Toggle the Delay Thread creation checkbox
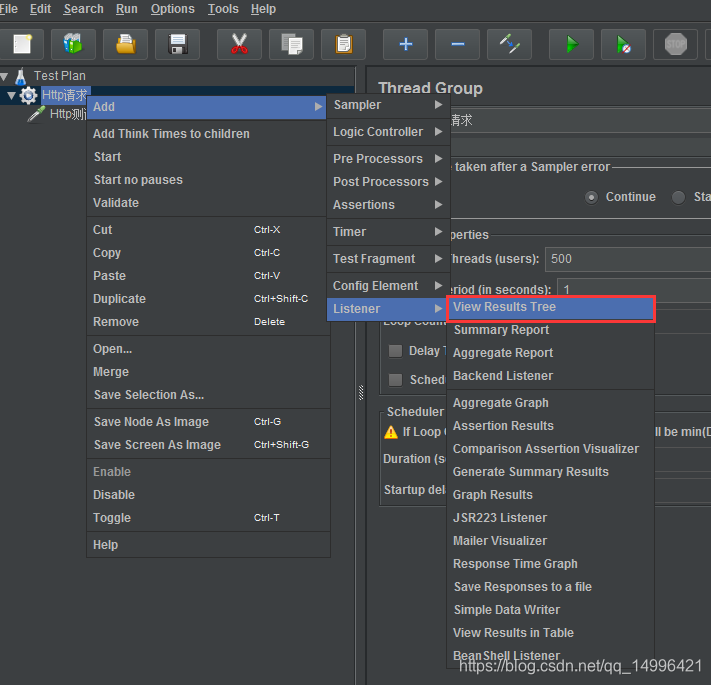Screen dimensions: 711x685 pyautogui.click(x=395, y=351)
